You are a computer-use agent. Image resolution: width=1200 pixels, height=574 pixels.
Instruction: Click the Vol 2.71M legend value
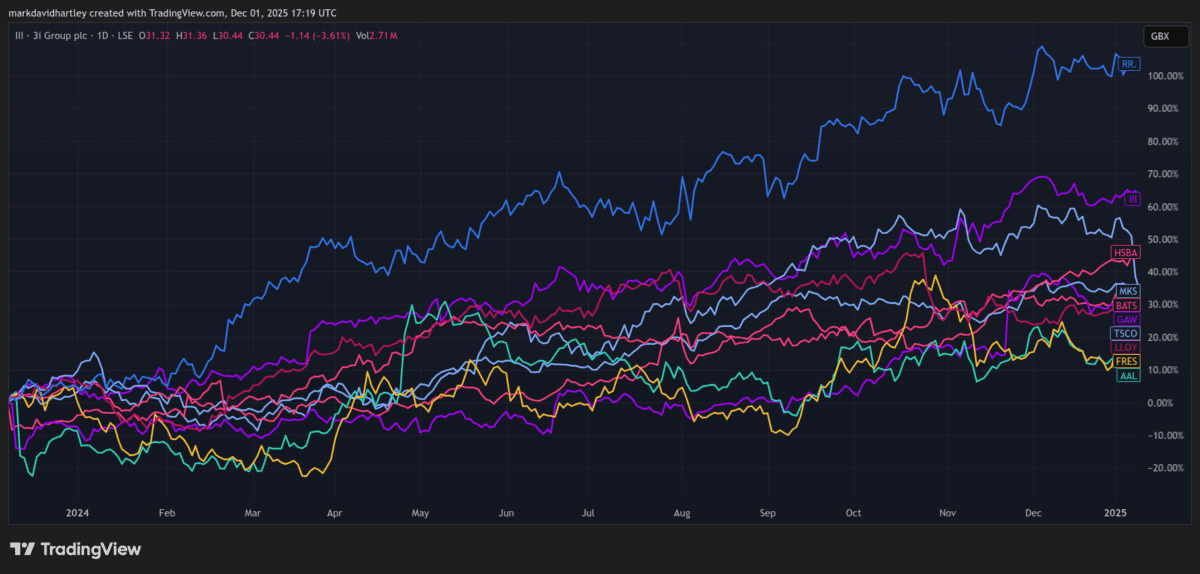(x=377, y=35)
